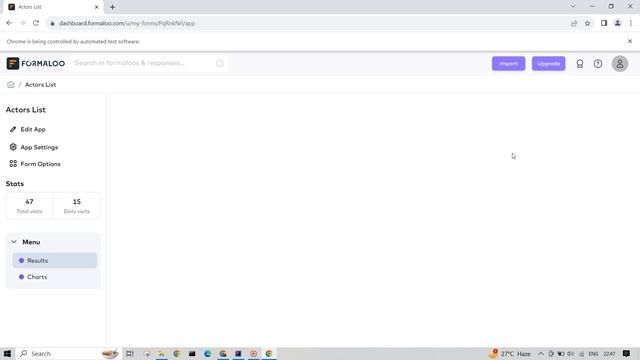Screen dimensions: 640x360
Task: Open the tab search dropdown arrow
Action: 573,7
